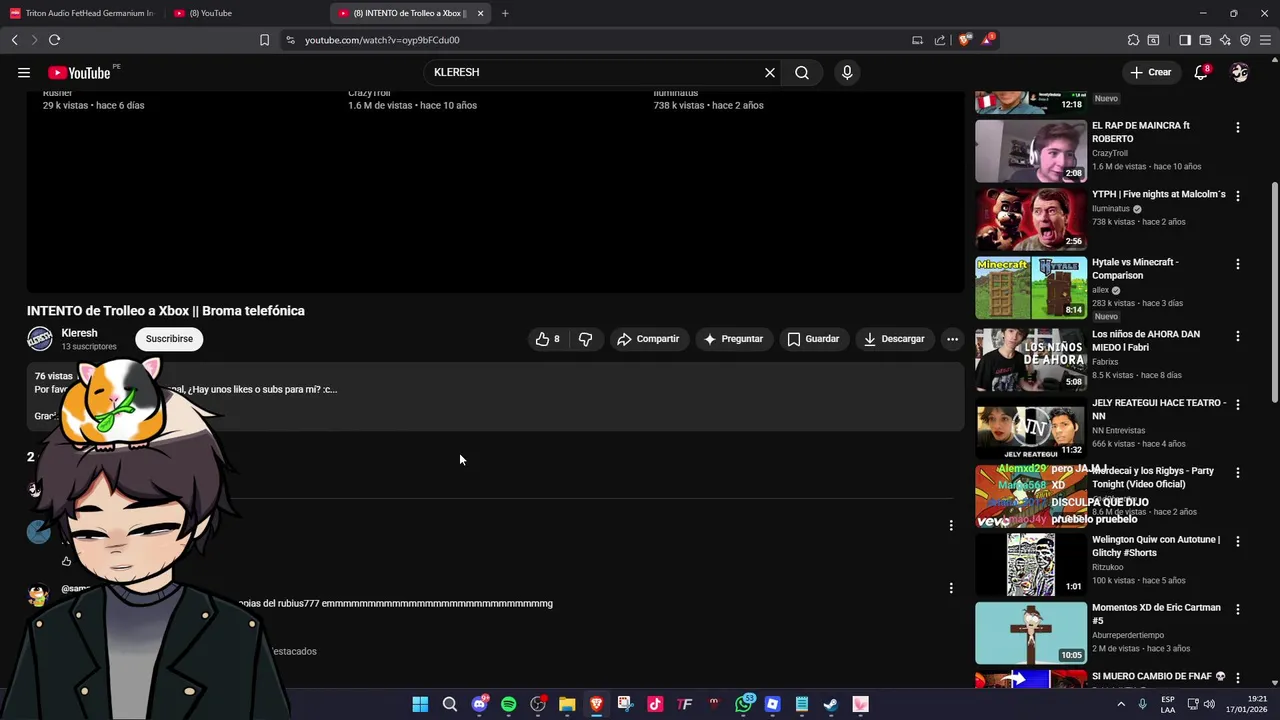Open options for Eric Cartman video
This screenshot has height=720, width=1280.
1238,609
